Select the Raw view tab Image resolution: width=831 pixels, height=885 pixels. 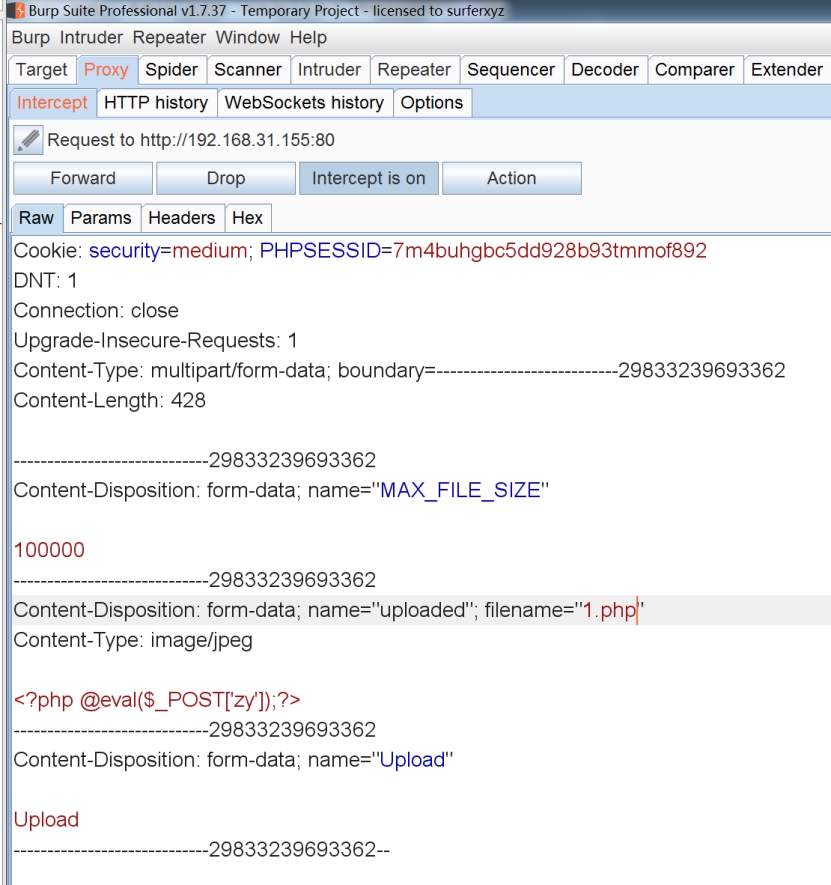tap(37, 218)
